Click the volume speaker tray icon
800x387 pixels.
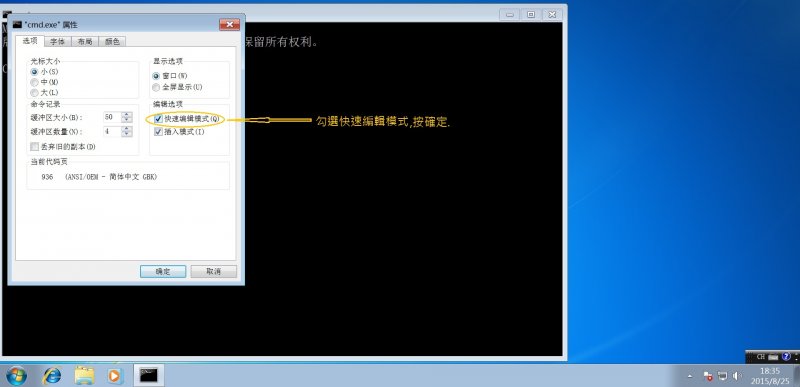737,376
